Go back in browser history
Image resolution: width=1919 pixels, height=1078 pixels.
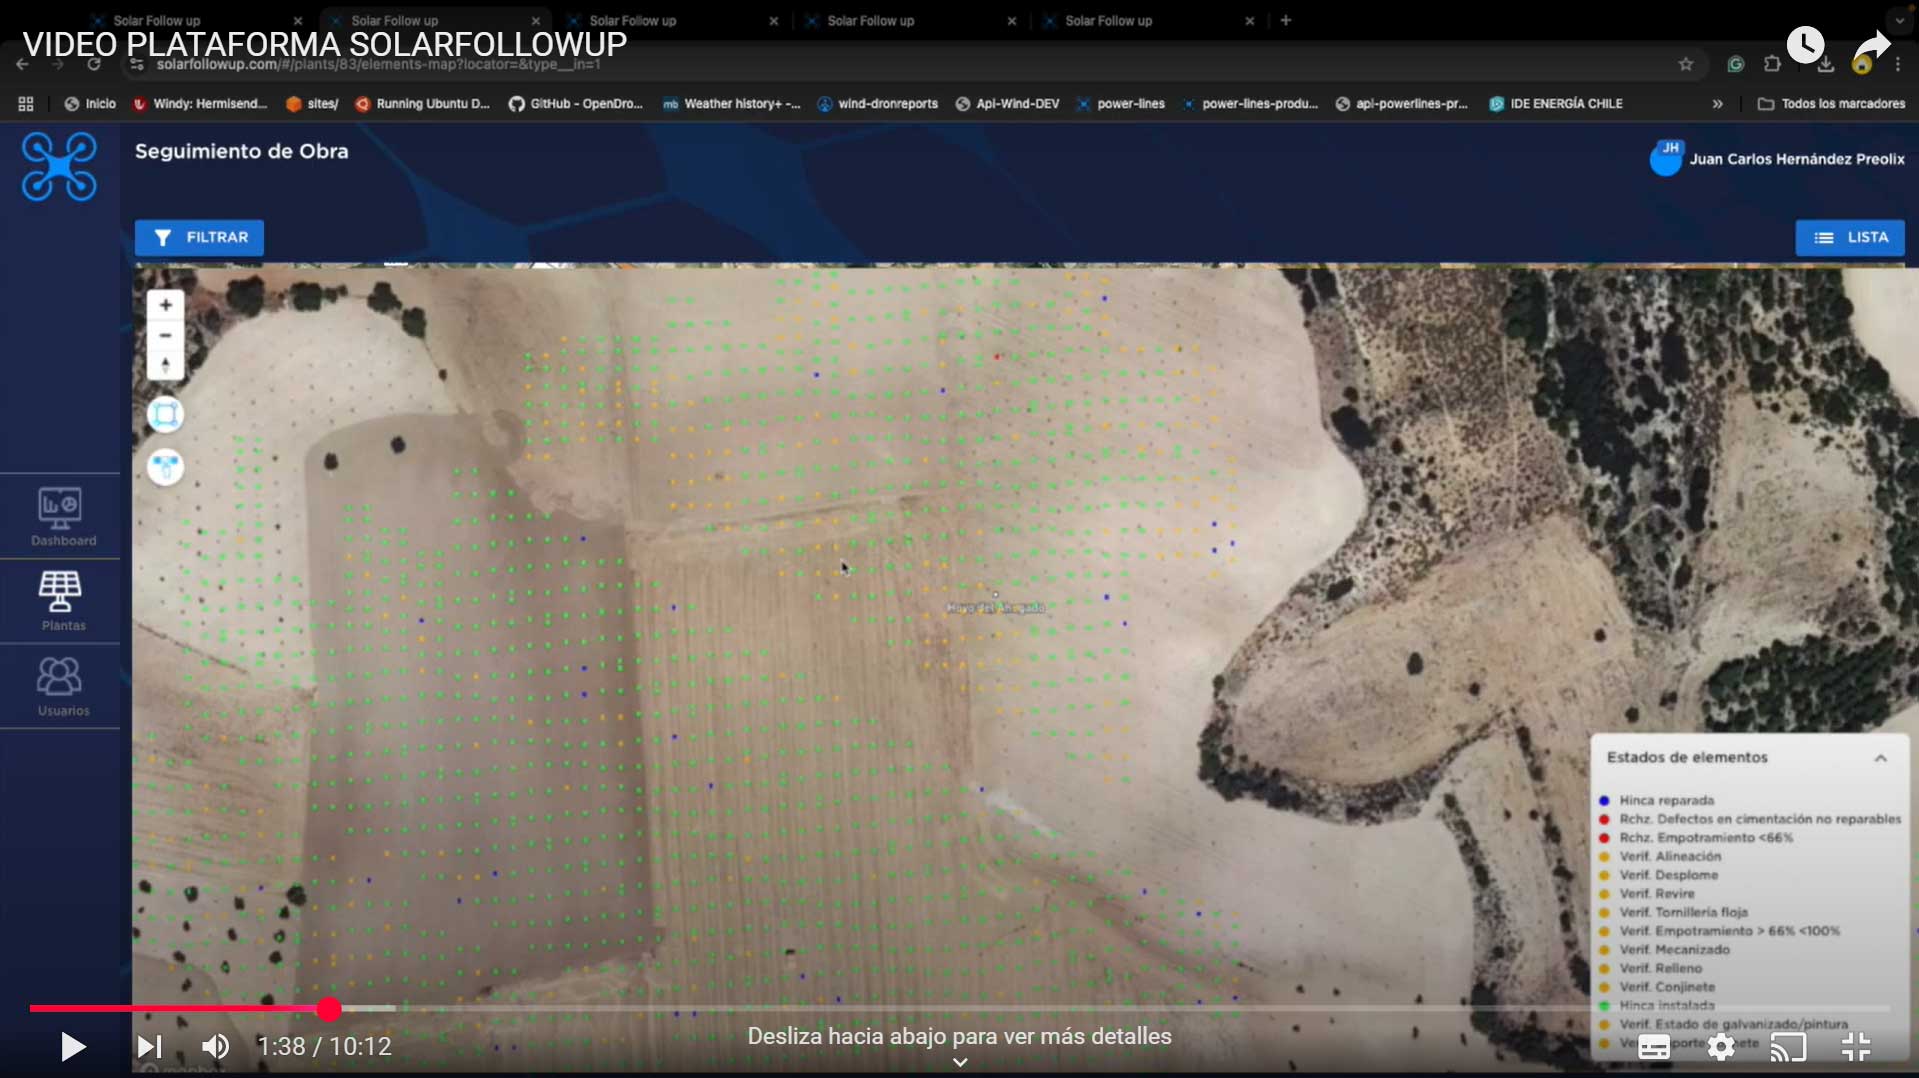pos(22,64)
